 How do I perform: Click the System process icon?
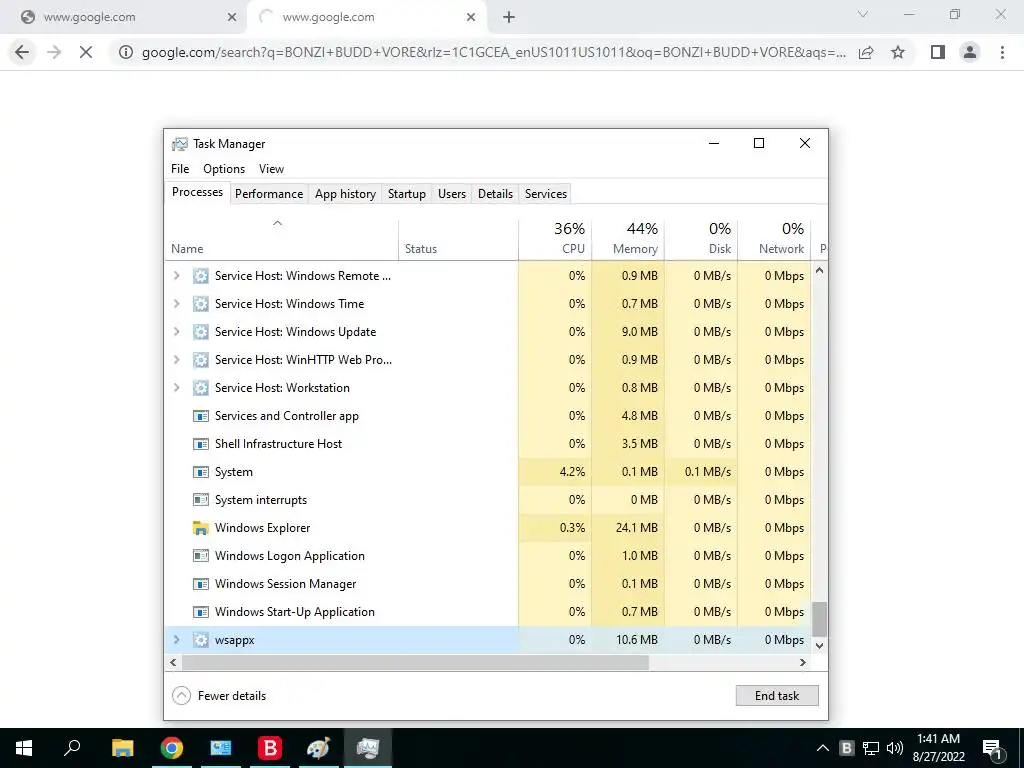click(200, 472)
